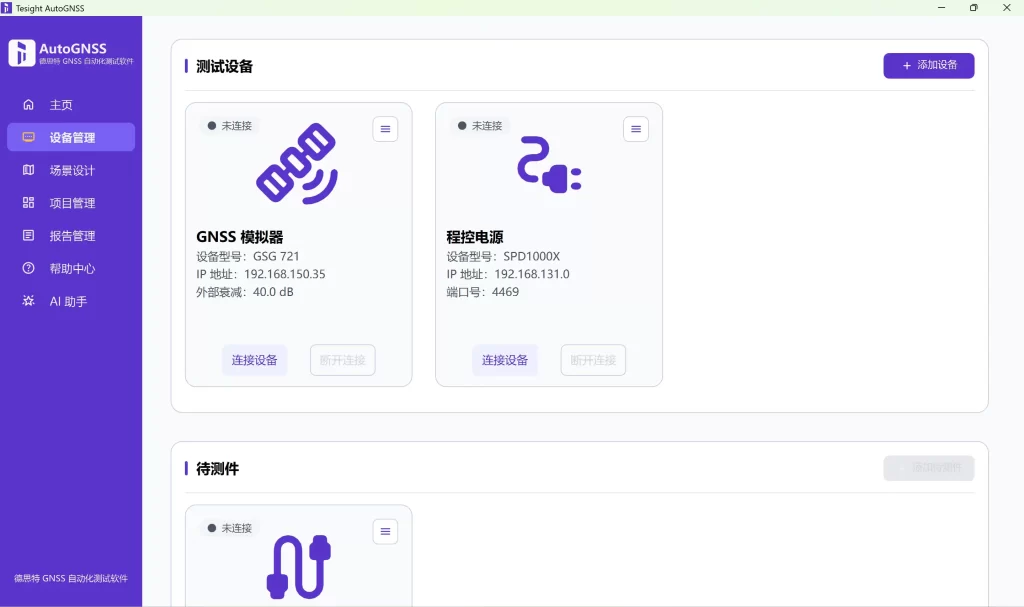Click the 帮助中心 question mark icon
This screenshot has width=1024, height=607.
click(x=28, y=268)
